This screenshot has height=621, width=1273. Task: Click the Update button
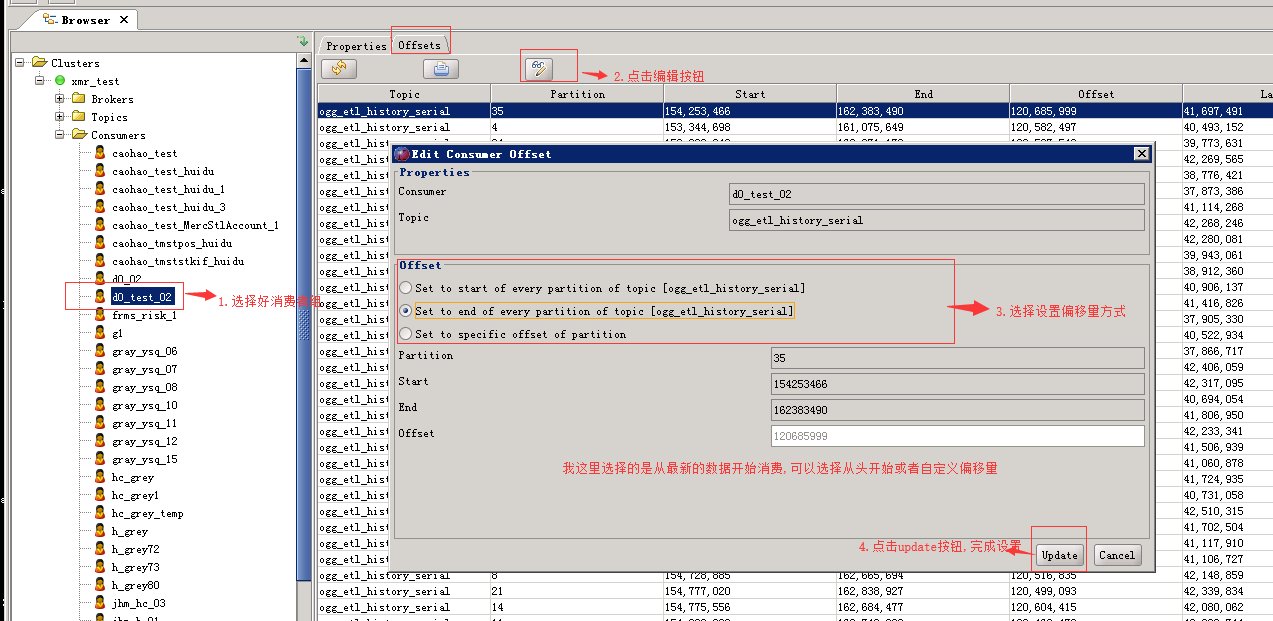[1060, 555]
